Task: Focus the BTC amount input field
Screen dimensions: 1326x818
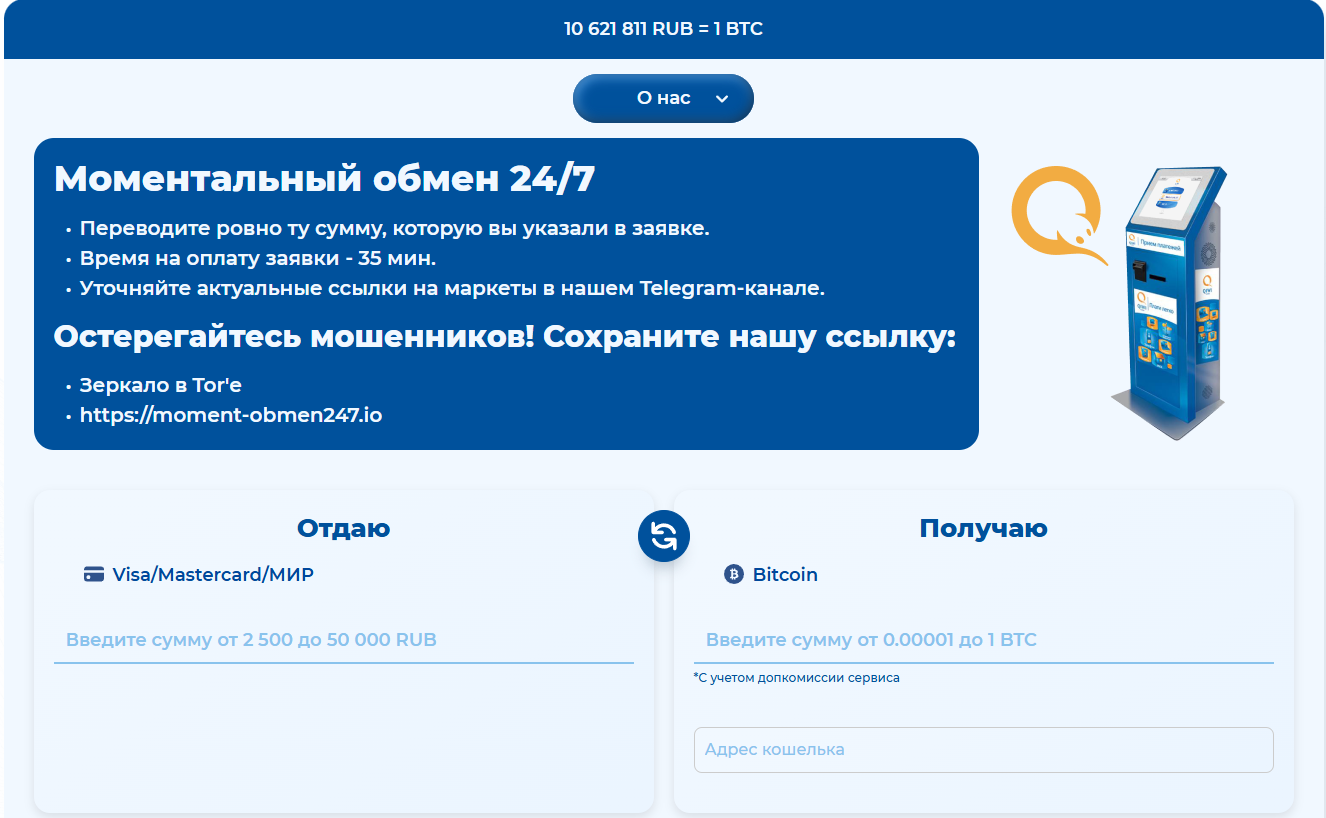Action: point(984,640)
